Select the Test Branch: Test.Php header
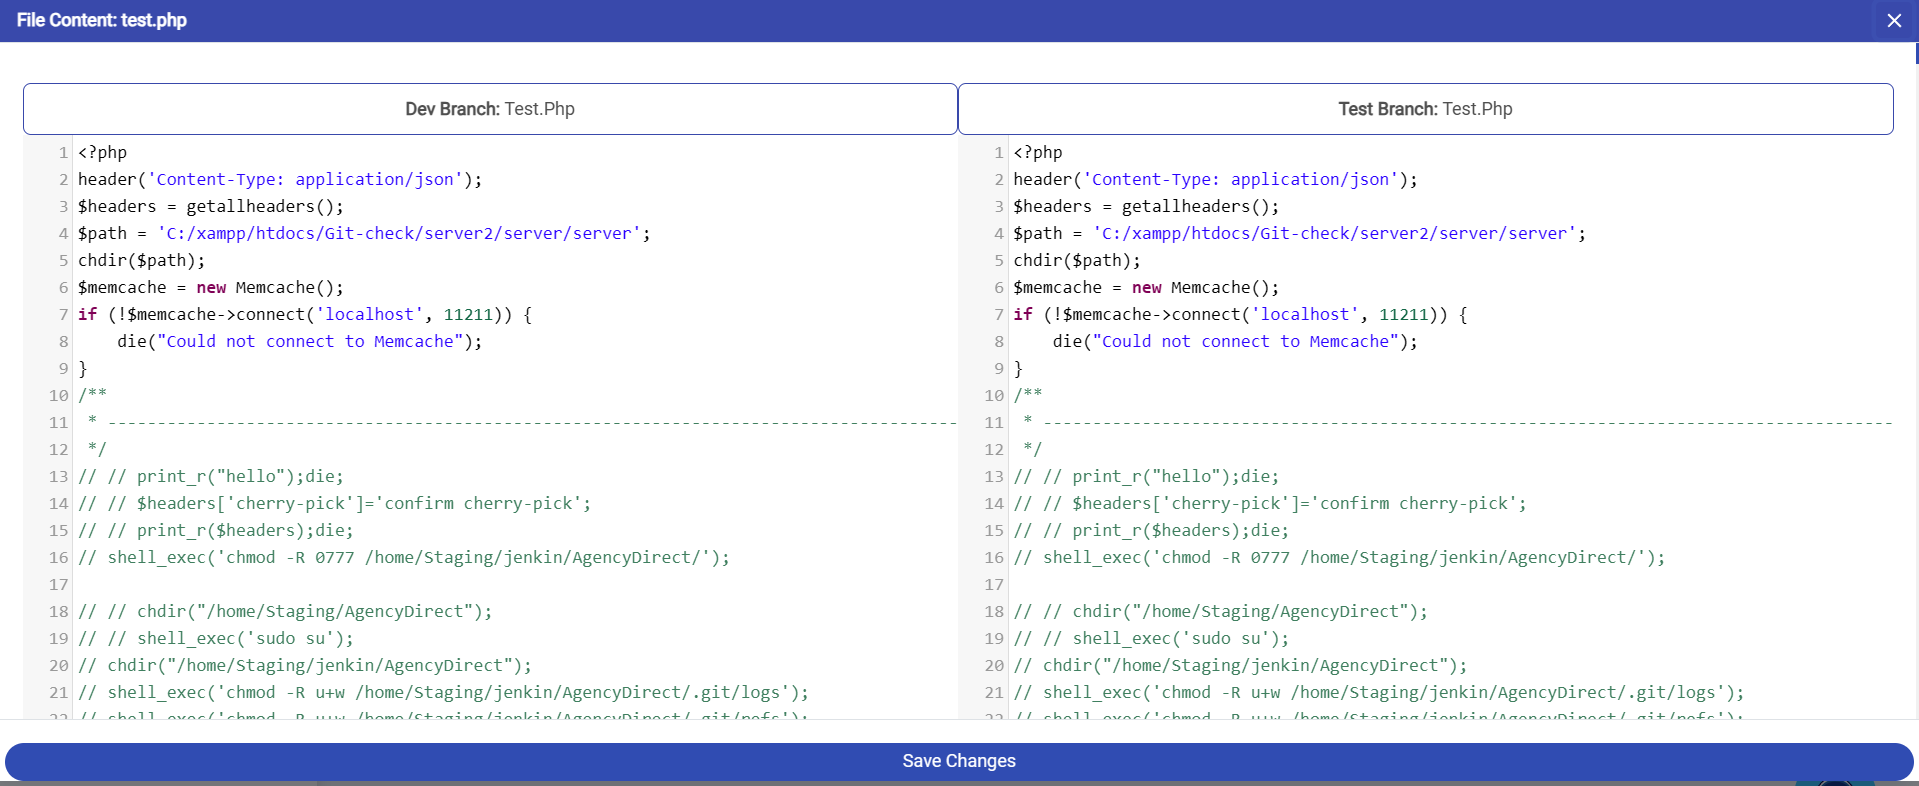Image resolution: width=1919 pixels, height=786 pixels. [x=1425, y=109]
